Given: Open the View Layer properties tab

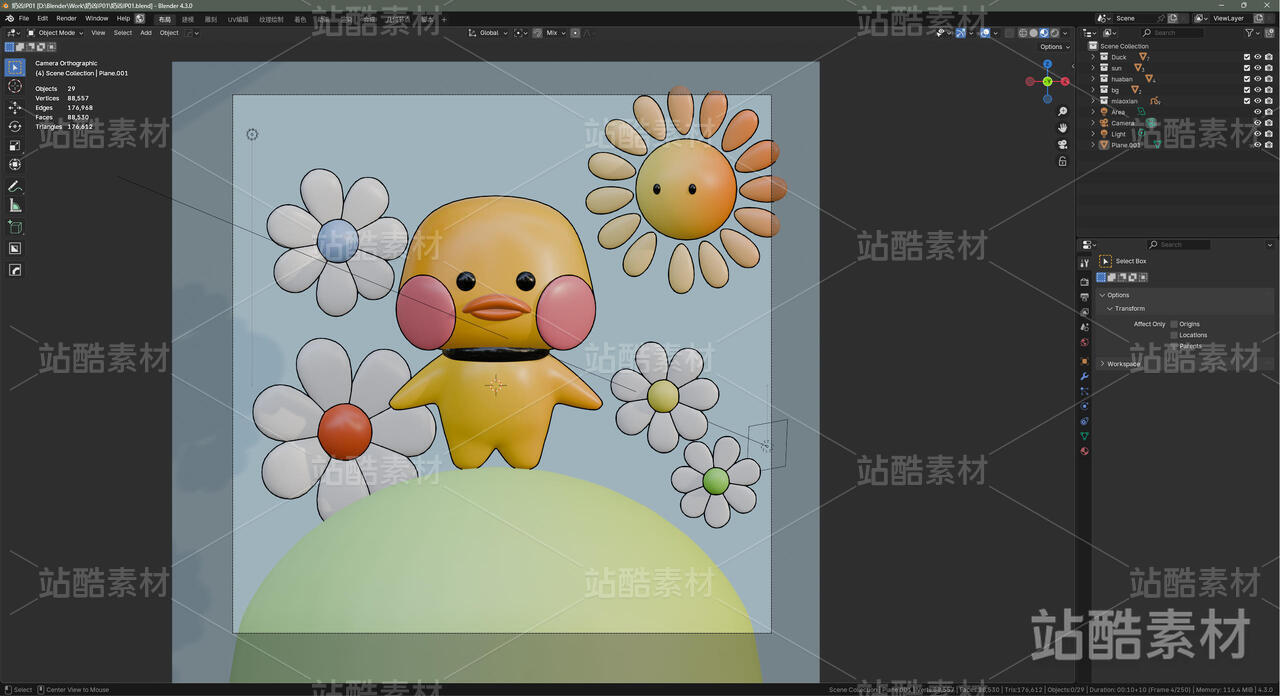Looking at the screenshot, I should coord(1084,312).
